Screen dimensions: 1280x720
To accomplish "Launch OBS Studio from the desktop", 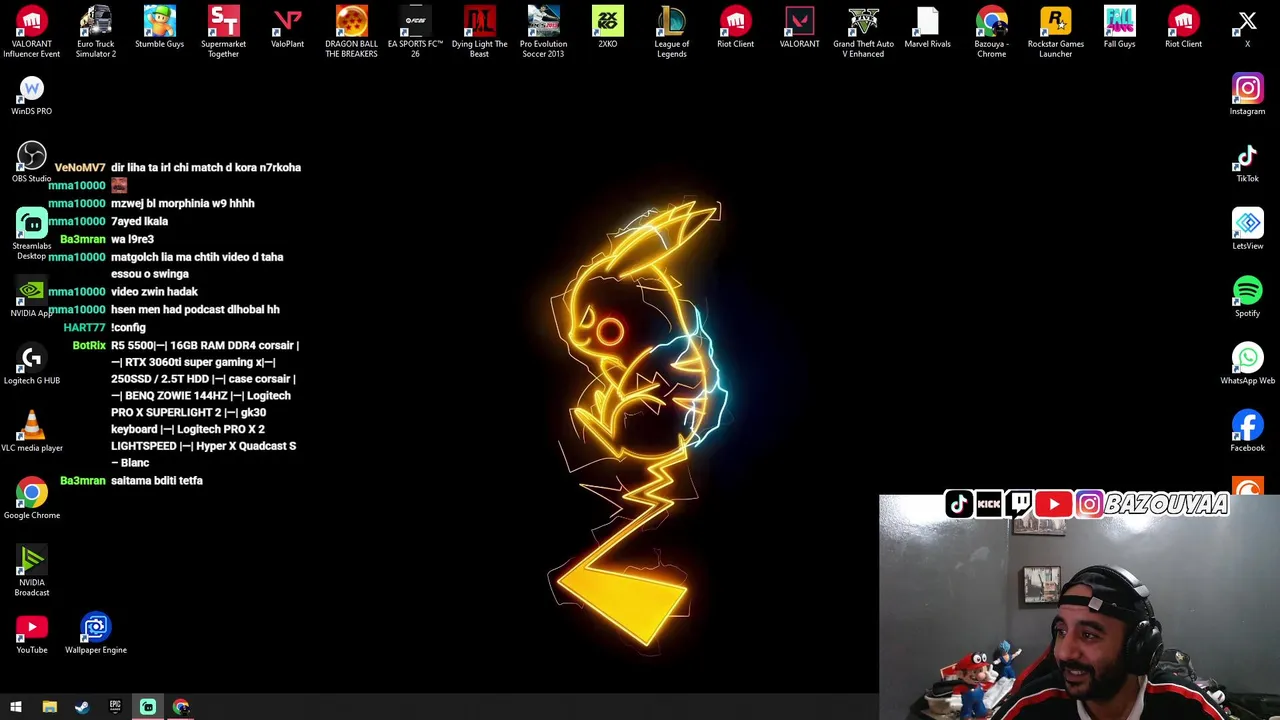I will coord(32,162).
